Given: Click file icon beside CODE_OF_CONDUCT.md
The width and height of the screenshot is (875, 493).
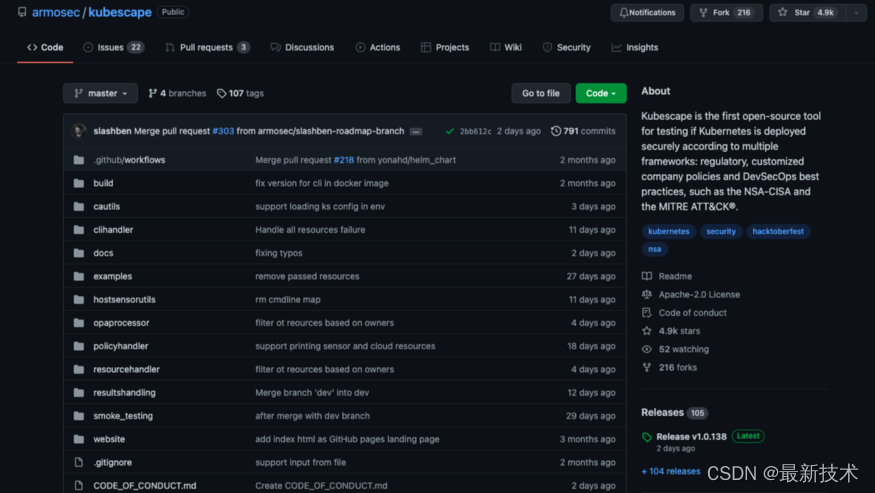Looking at the screenshot, I should (x=79, y=486).
